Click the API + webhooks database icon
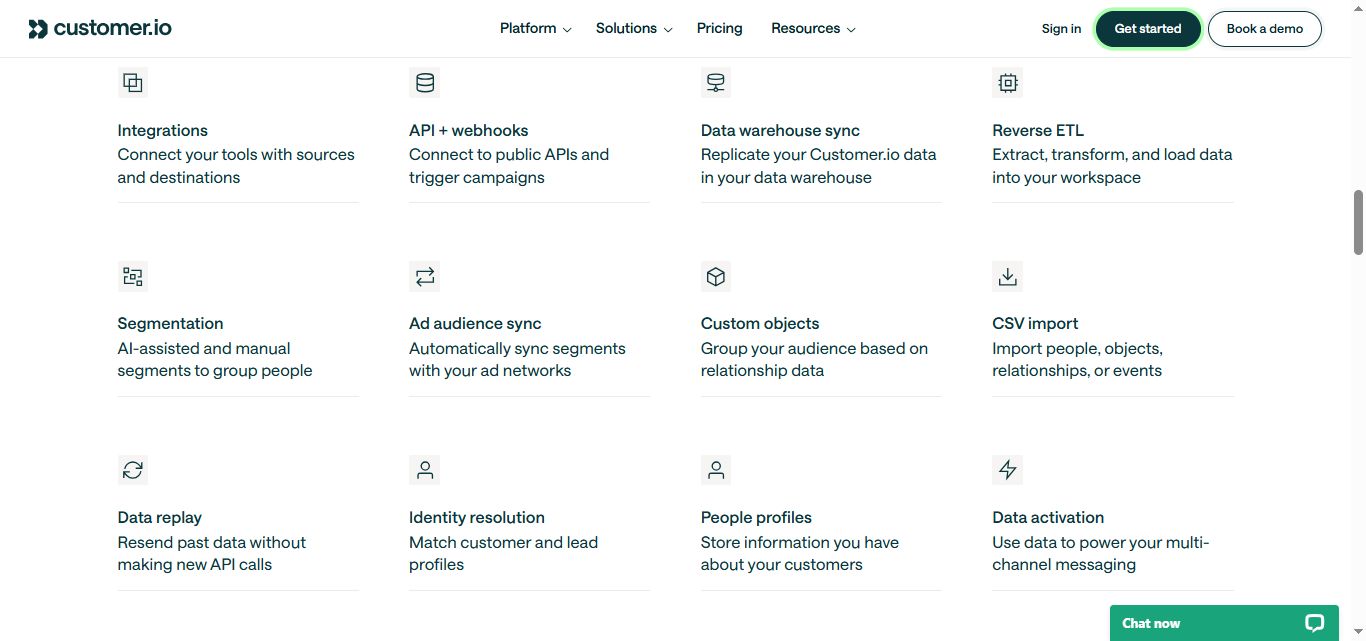Image resolution: width=1366 pixels, height=641 pixels. (x=424, y=82)
